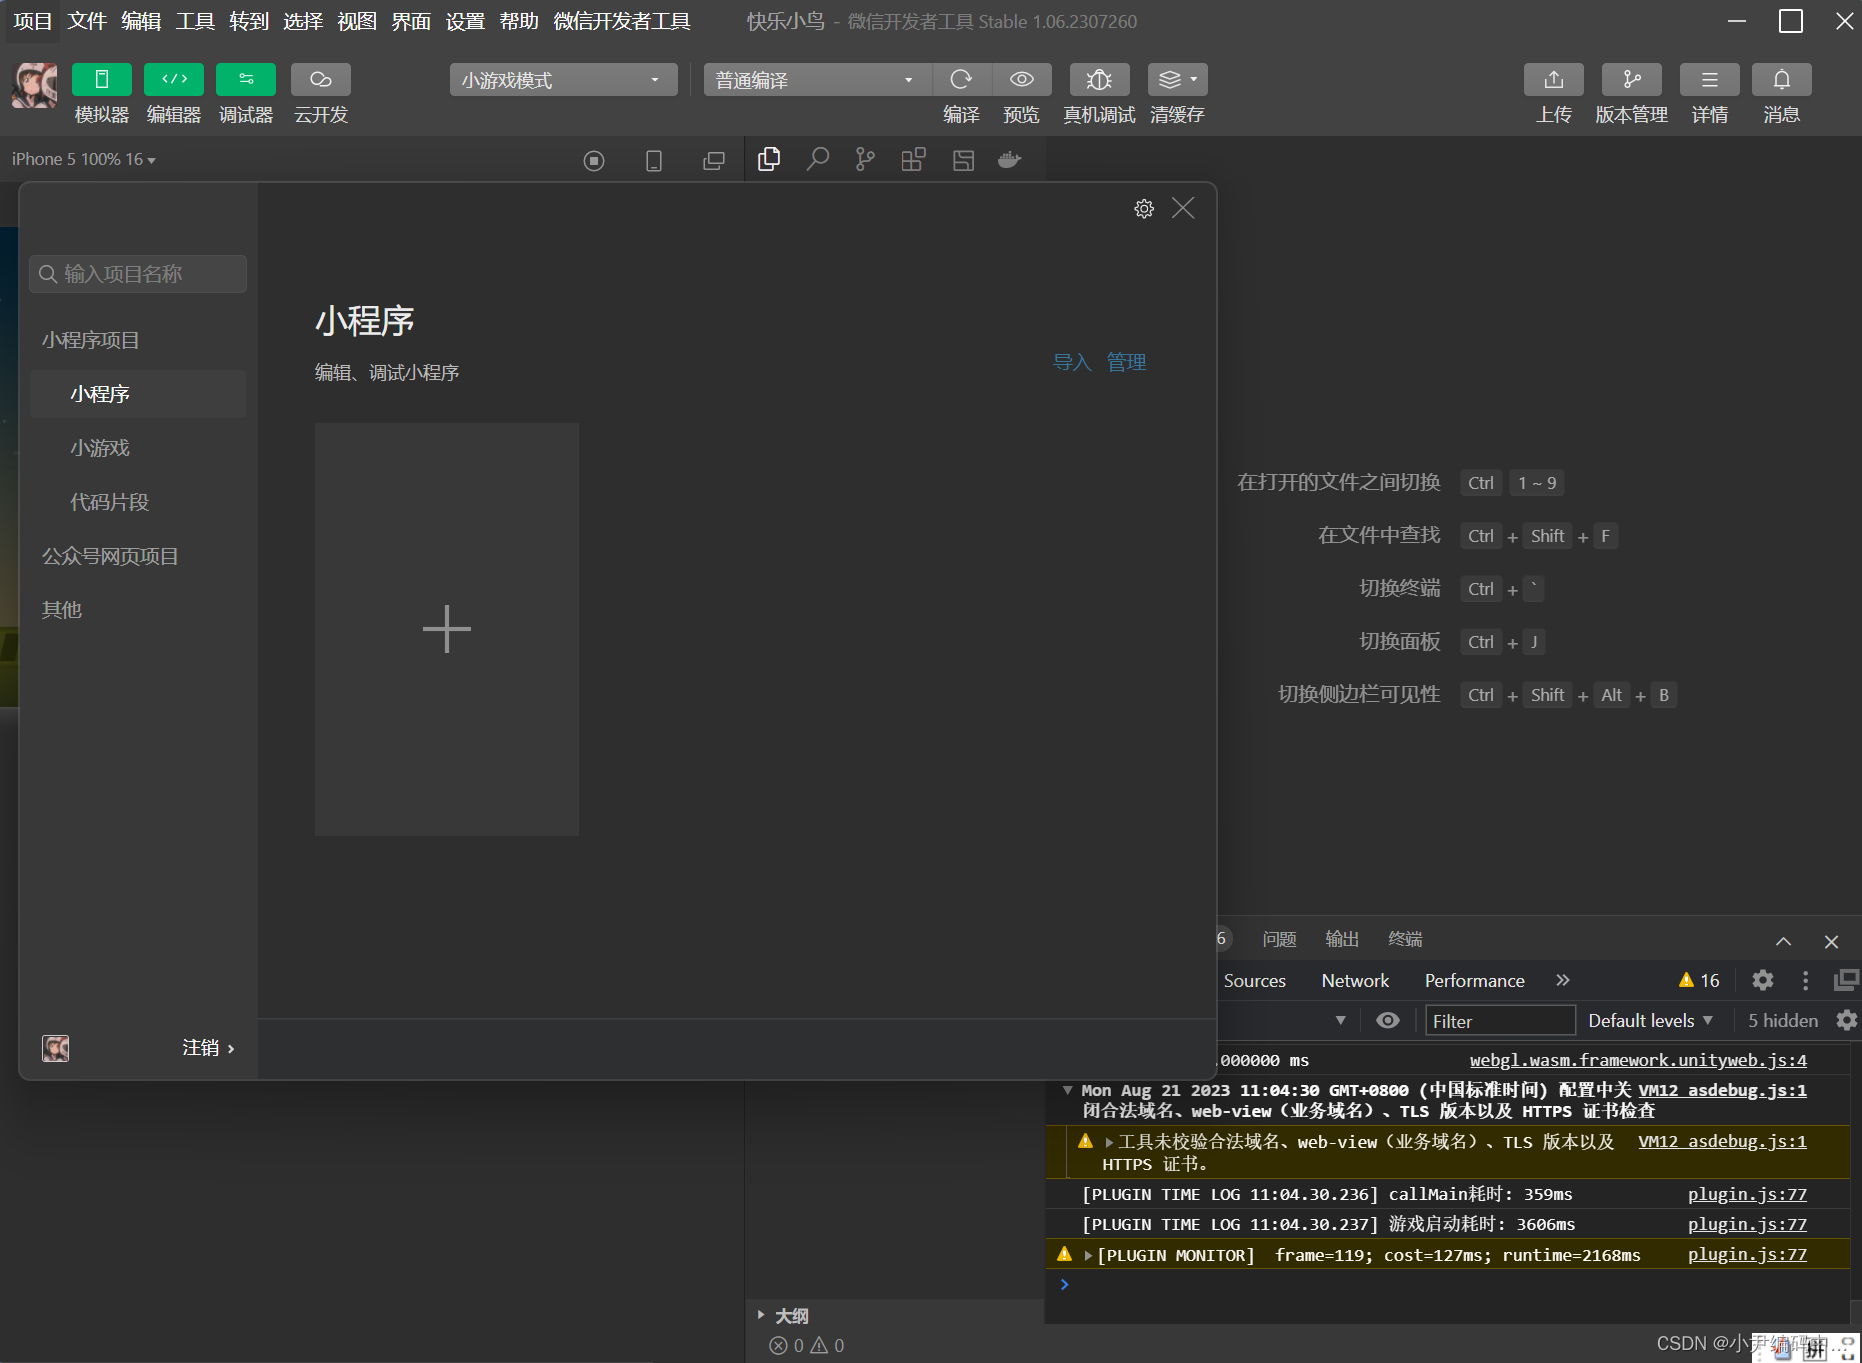The width and height of the screenshot is (1862, 1363).
Task: Switch to the Sources devtools tab
Action: 1255,981
